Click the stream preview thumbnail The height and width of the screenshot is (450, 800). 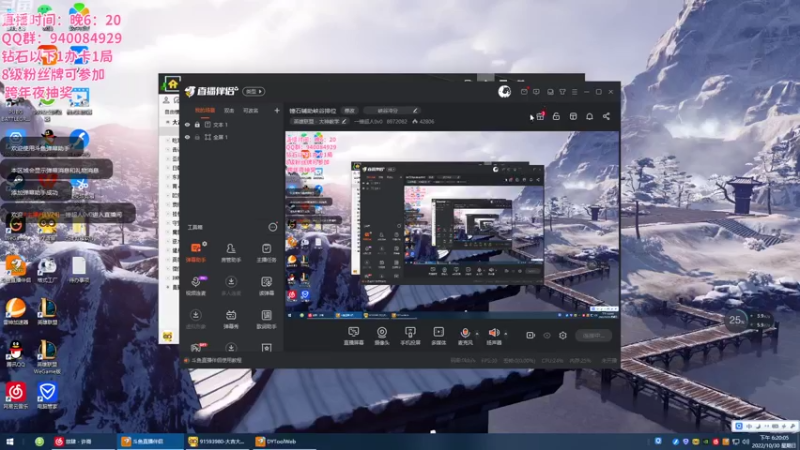(452, 226)
